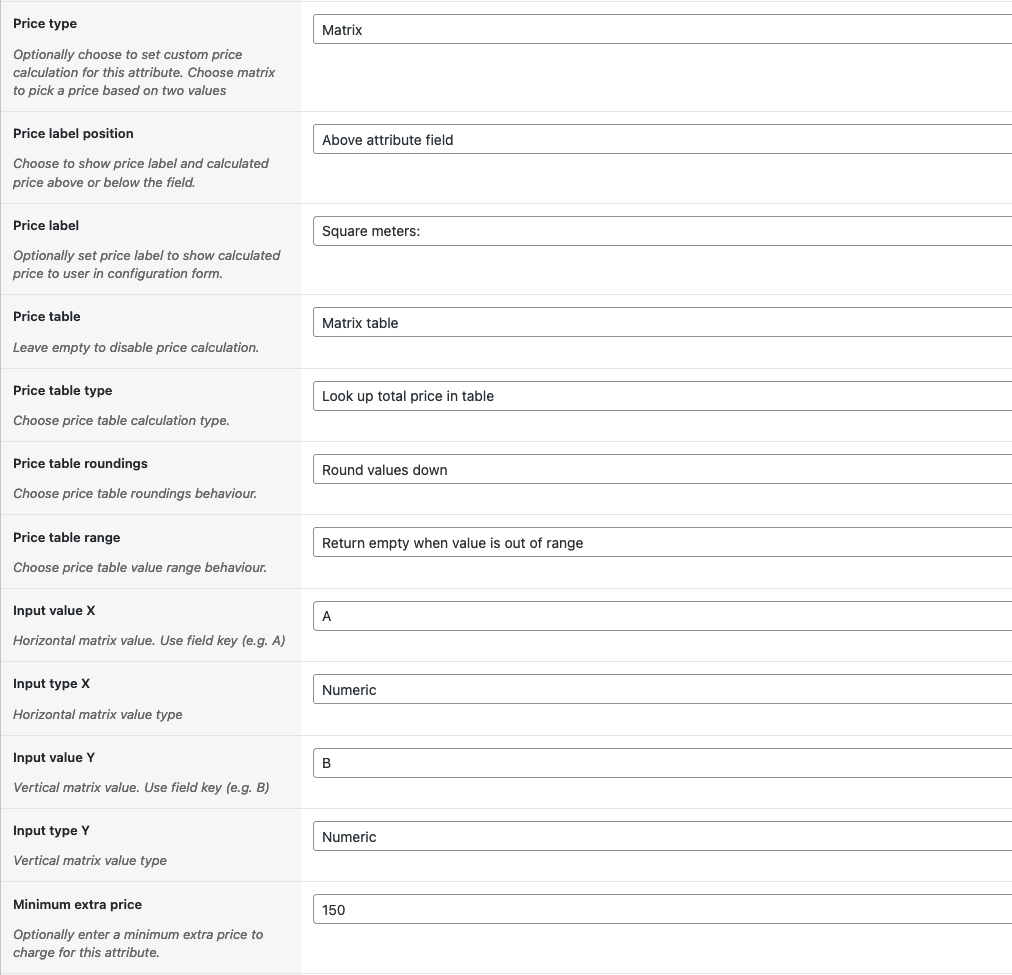Click the "Price label position" heading

pos(73,134)
